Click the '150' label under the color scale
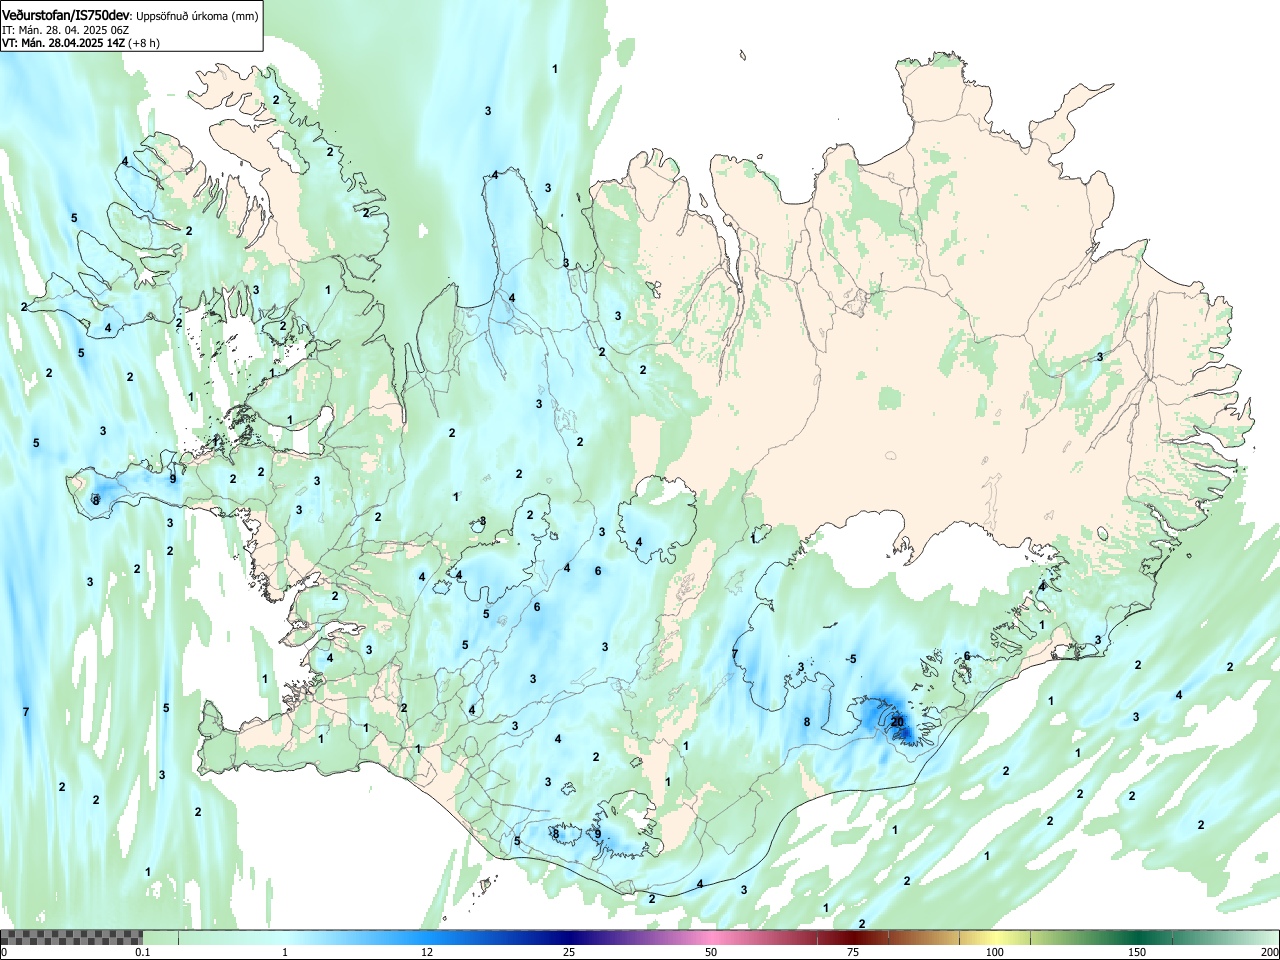 pos(1136,952)
